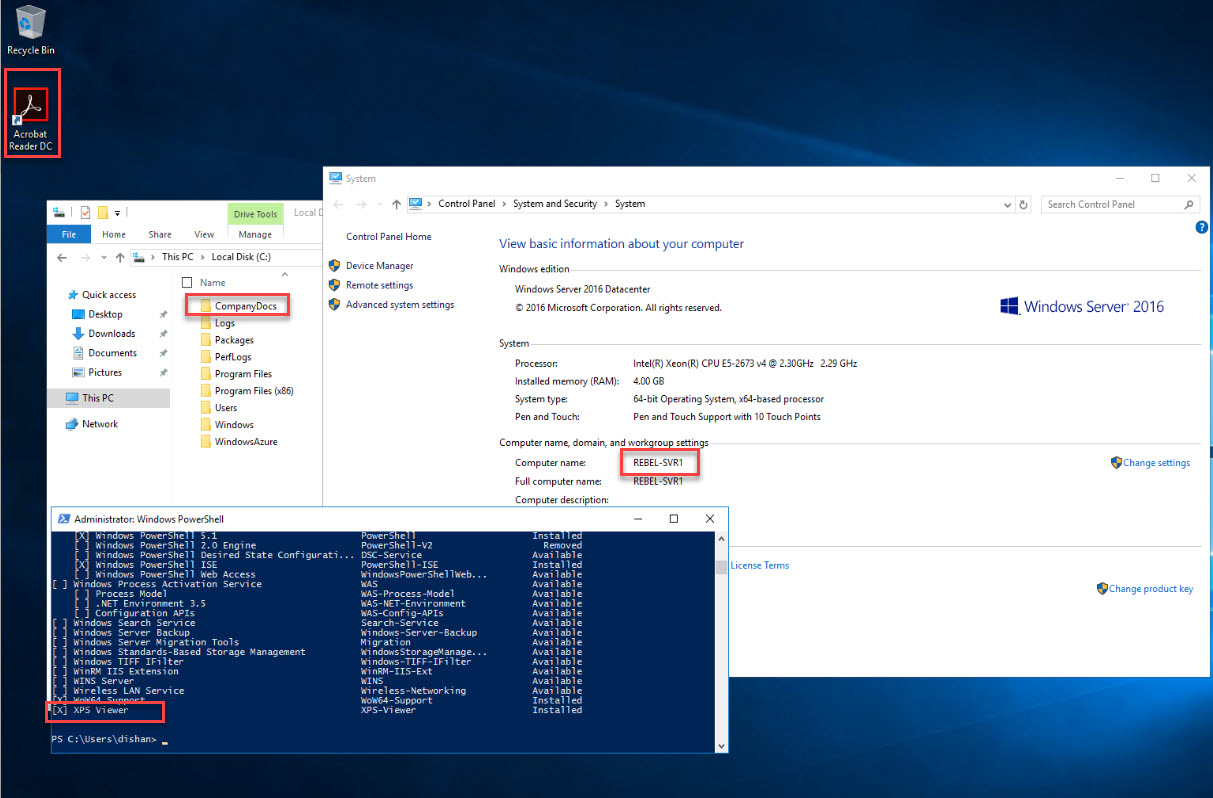Open the Manage tab under Drive Tools
The image size is (1213, 798).
[255, 234]
